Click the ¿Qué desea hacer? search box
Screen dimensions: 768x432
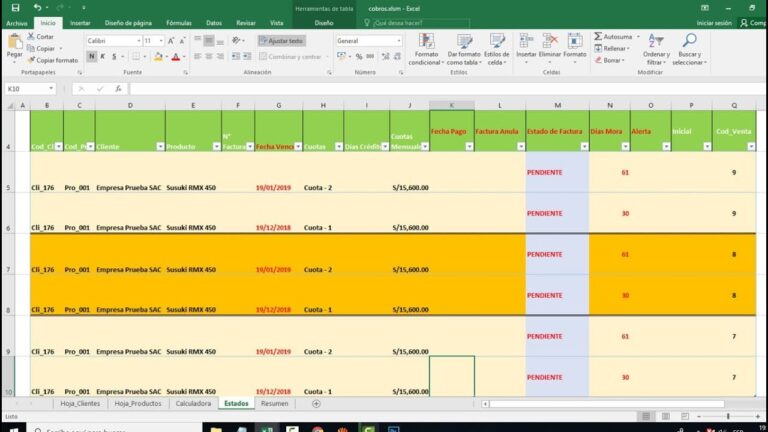pyautogui.click(x=417, y=23)
